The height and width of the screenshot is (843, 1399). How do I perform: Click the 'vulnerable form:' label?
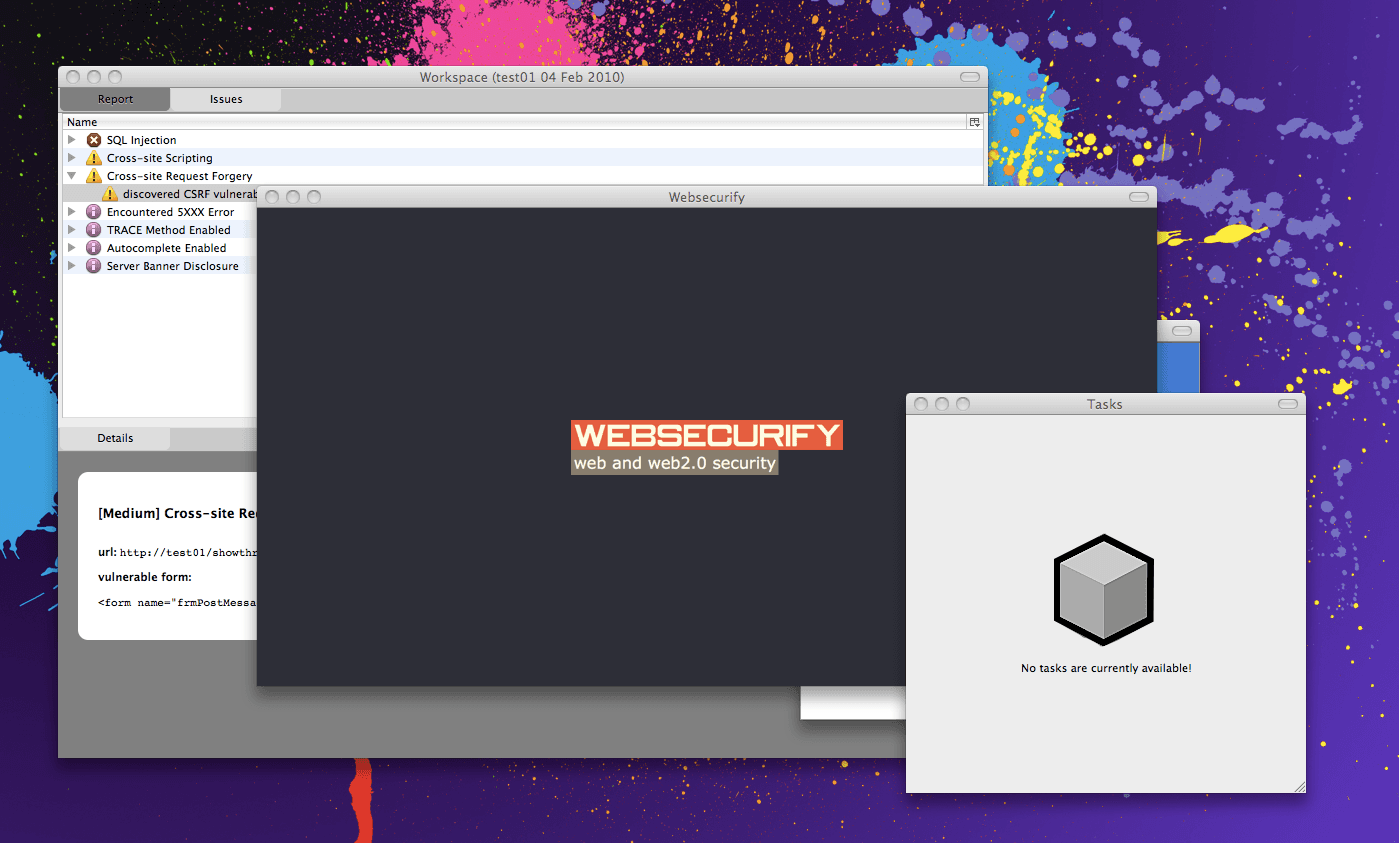pyautogui.click(x=145, y=577)
